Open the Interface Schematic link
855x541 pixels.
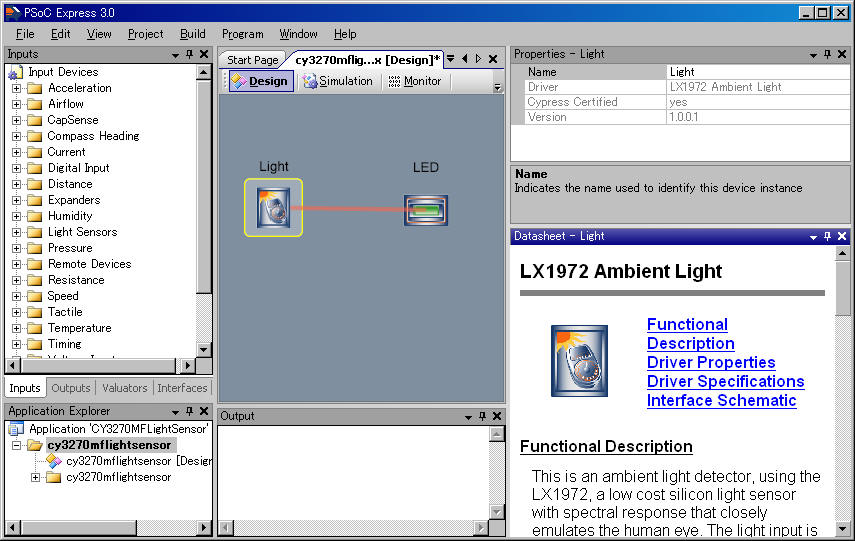pyautogui.click(x=721, y=401)
